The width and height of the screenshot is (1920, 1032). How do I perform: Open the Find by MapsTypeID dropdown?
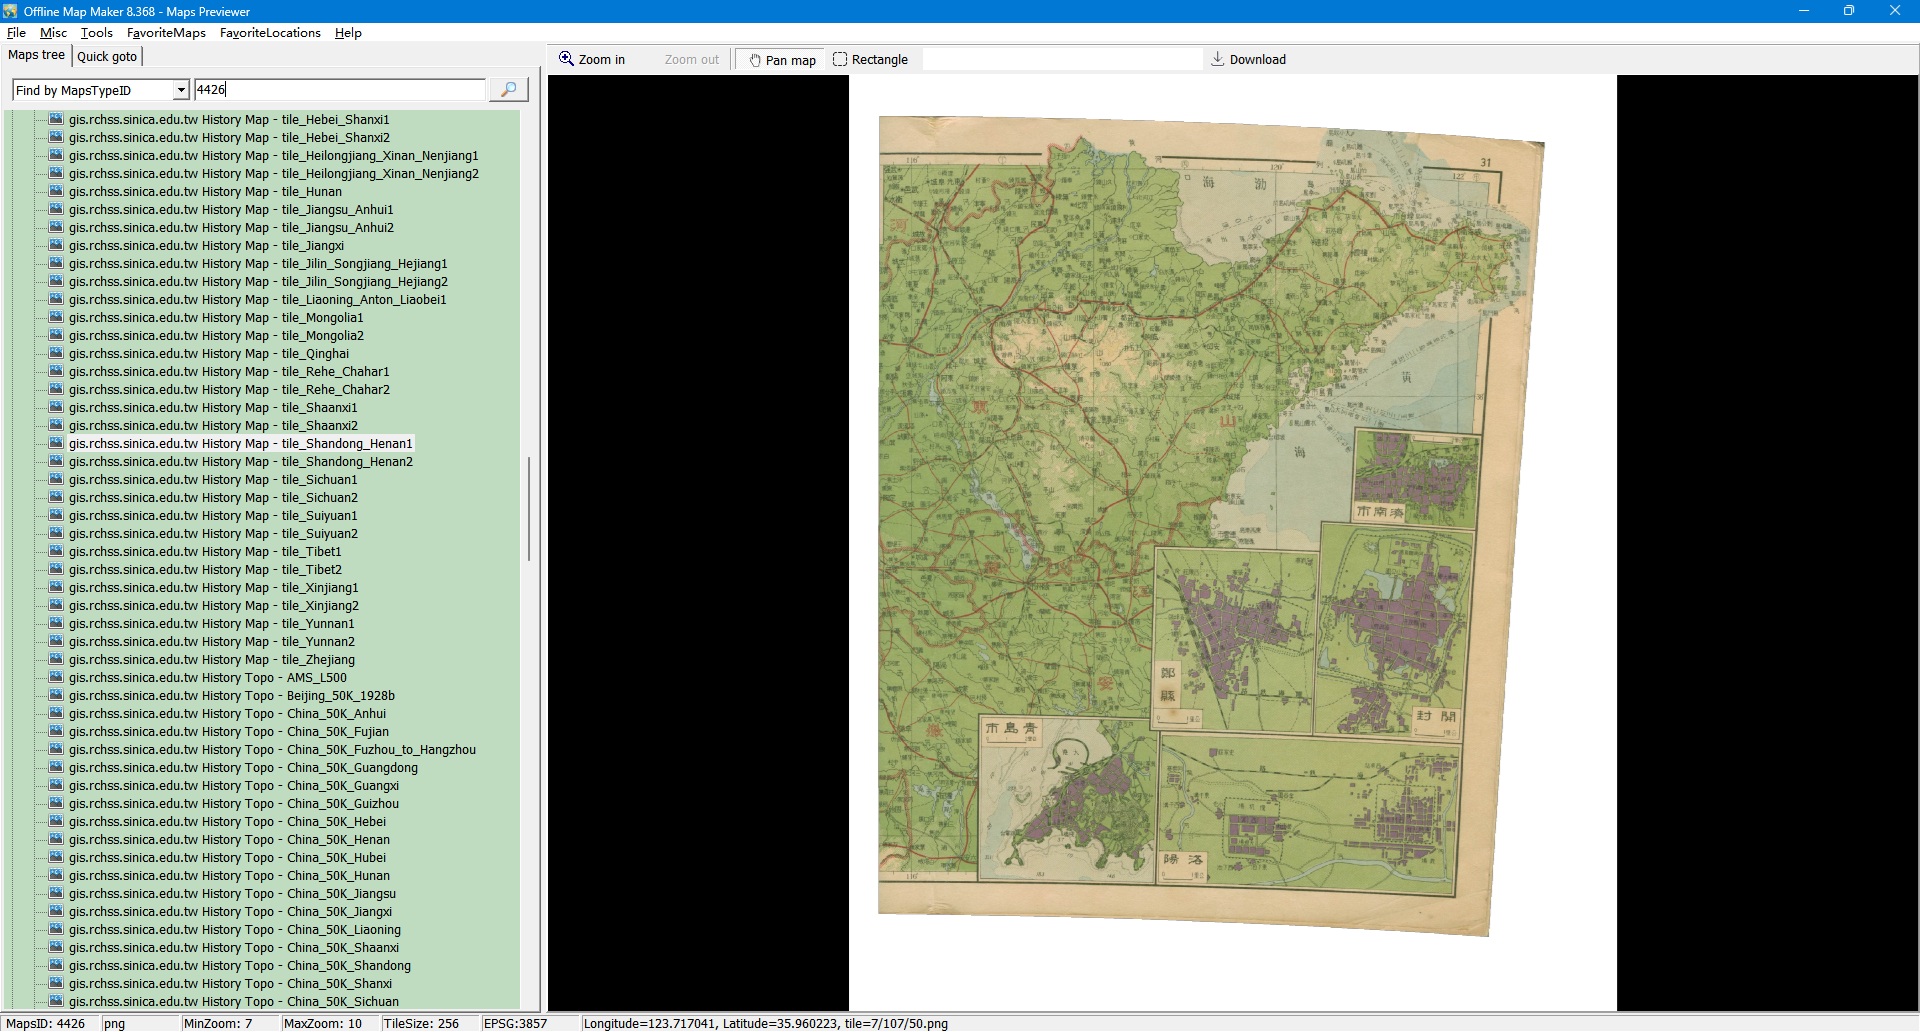181,90
